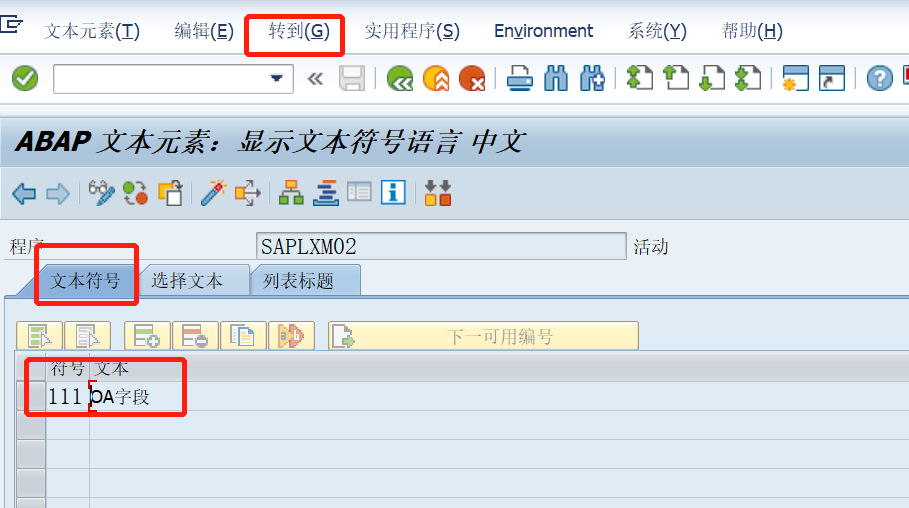Go to Next Page icon

click(x=711, y=78)
